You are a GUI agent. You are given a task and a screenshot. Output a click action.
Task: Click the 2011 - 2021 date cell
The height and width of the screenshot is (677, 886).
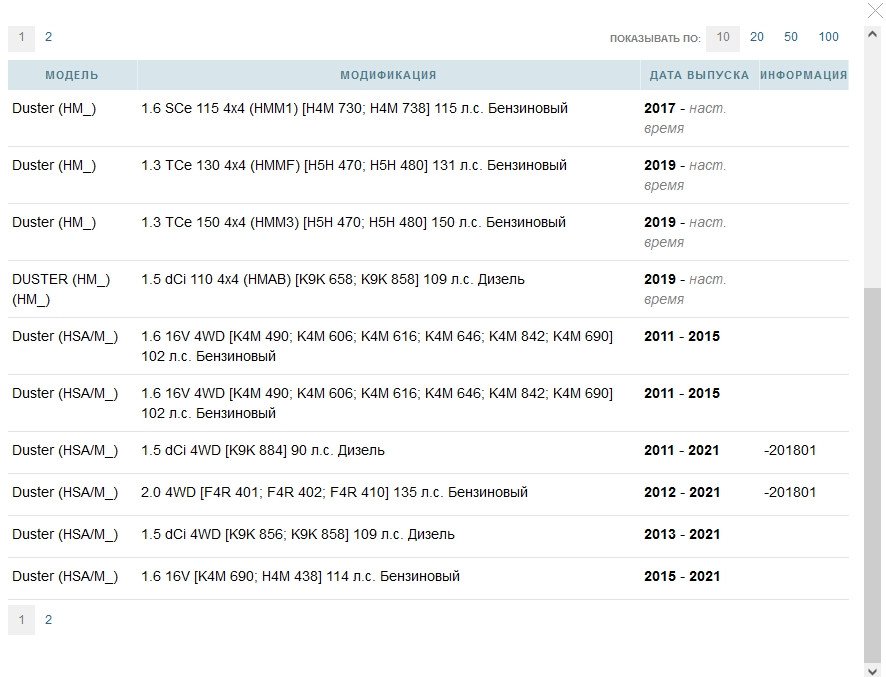(x=682, y=451)
